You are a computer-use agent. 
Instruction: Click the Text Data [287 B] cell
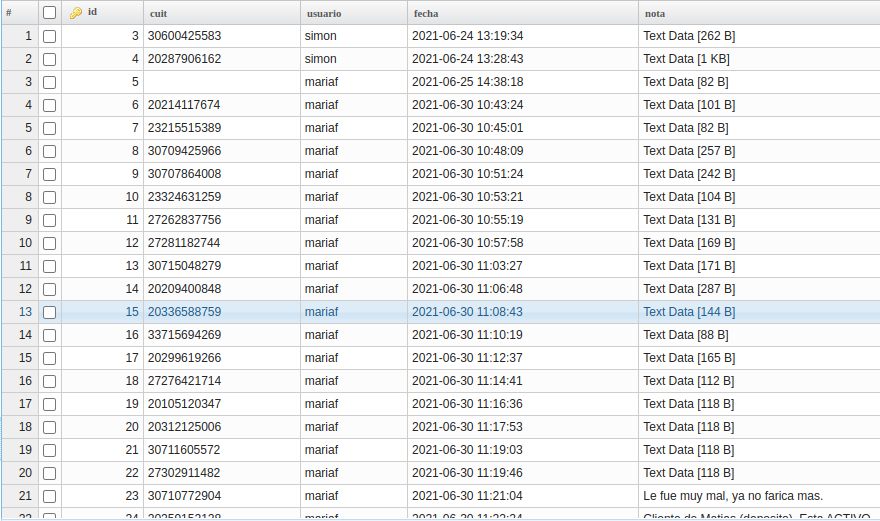[689, 289]
